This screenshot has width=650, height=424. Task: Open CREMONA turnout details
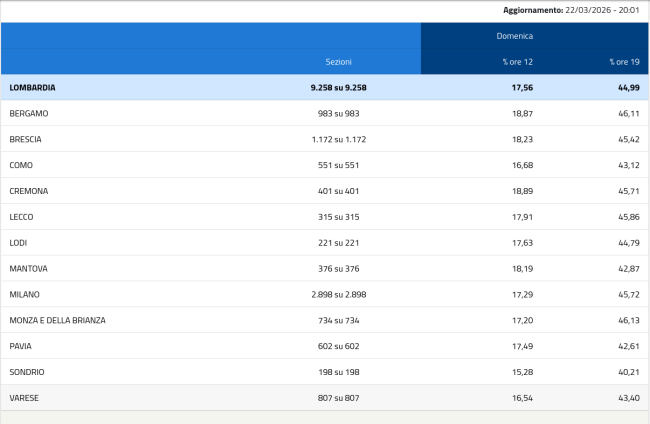click(29, 191)
